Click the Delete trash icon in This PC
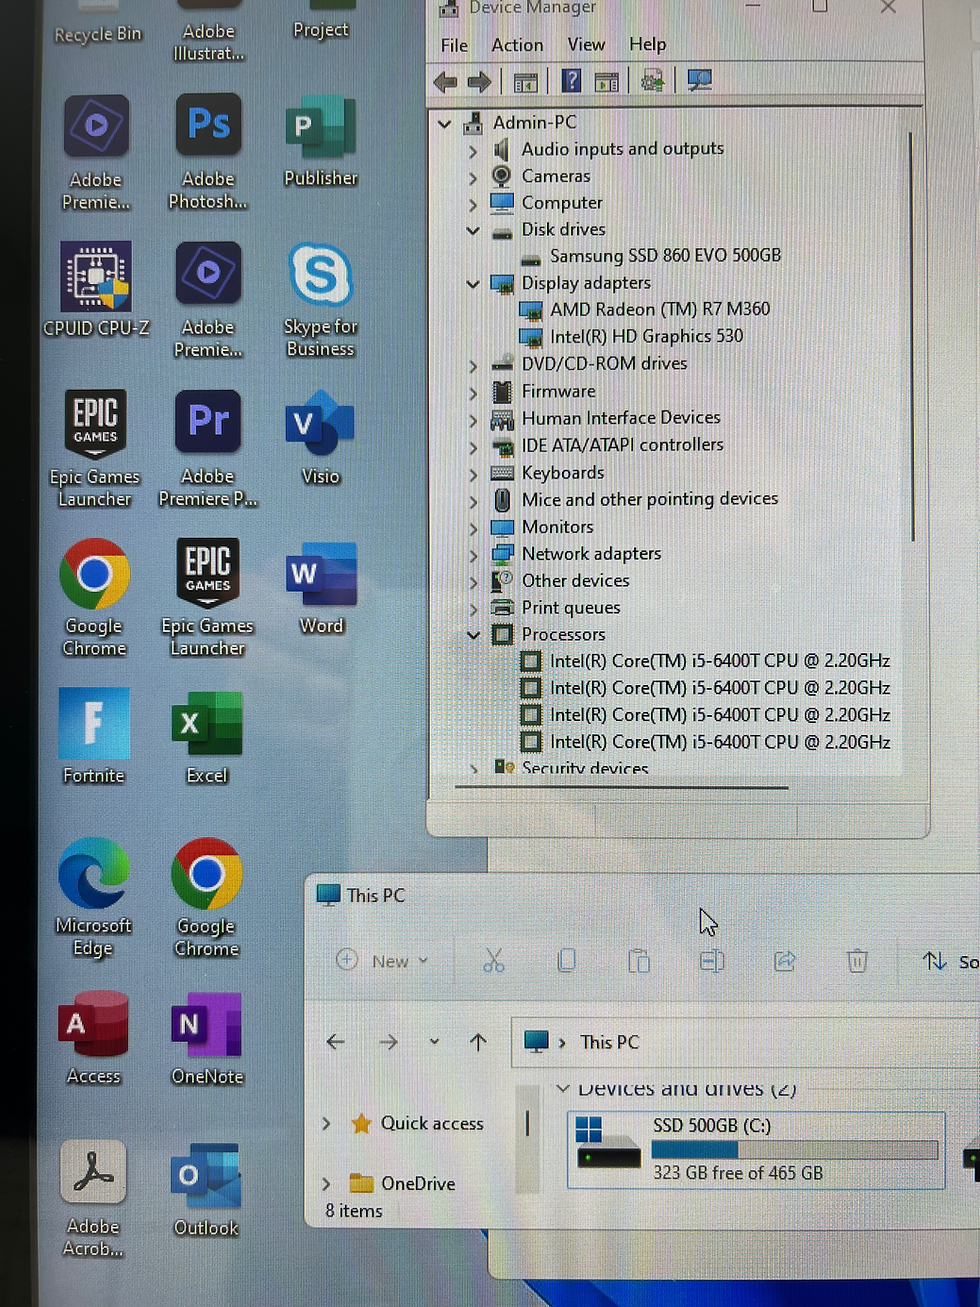The image size is (980, 1307). pos(857,961)
